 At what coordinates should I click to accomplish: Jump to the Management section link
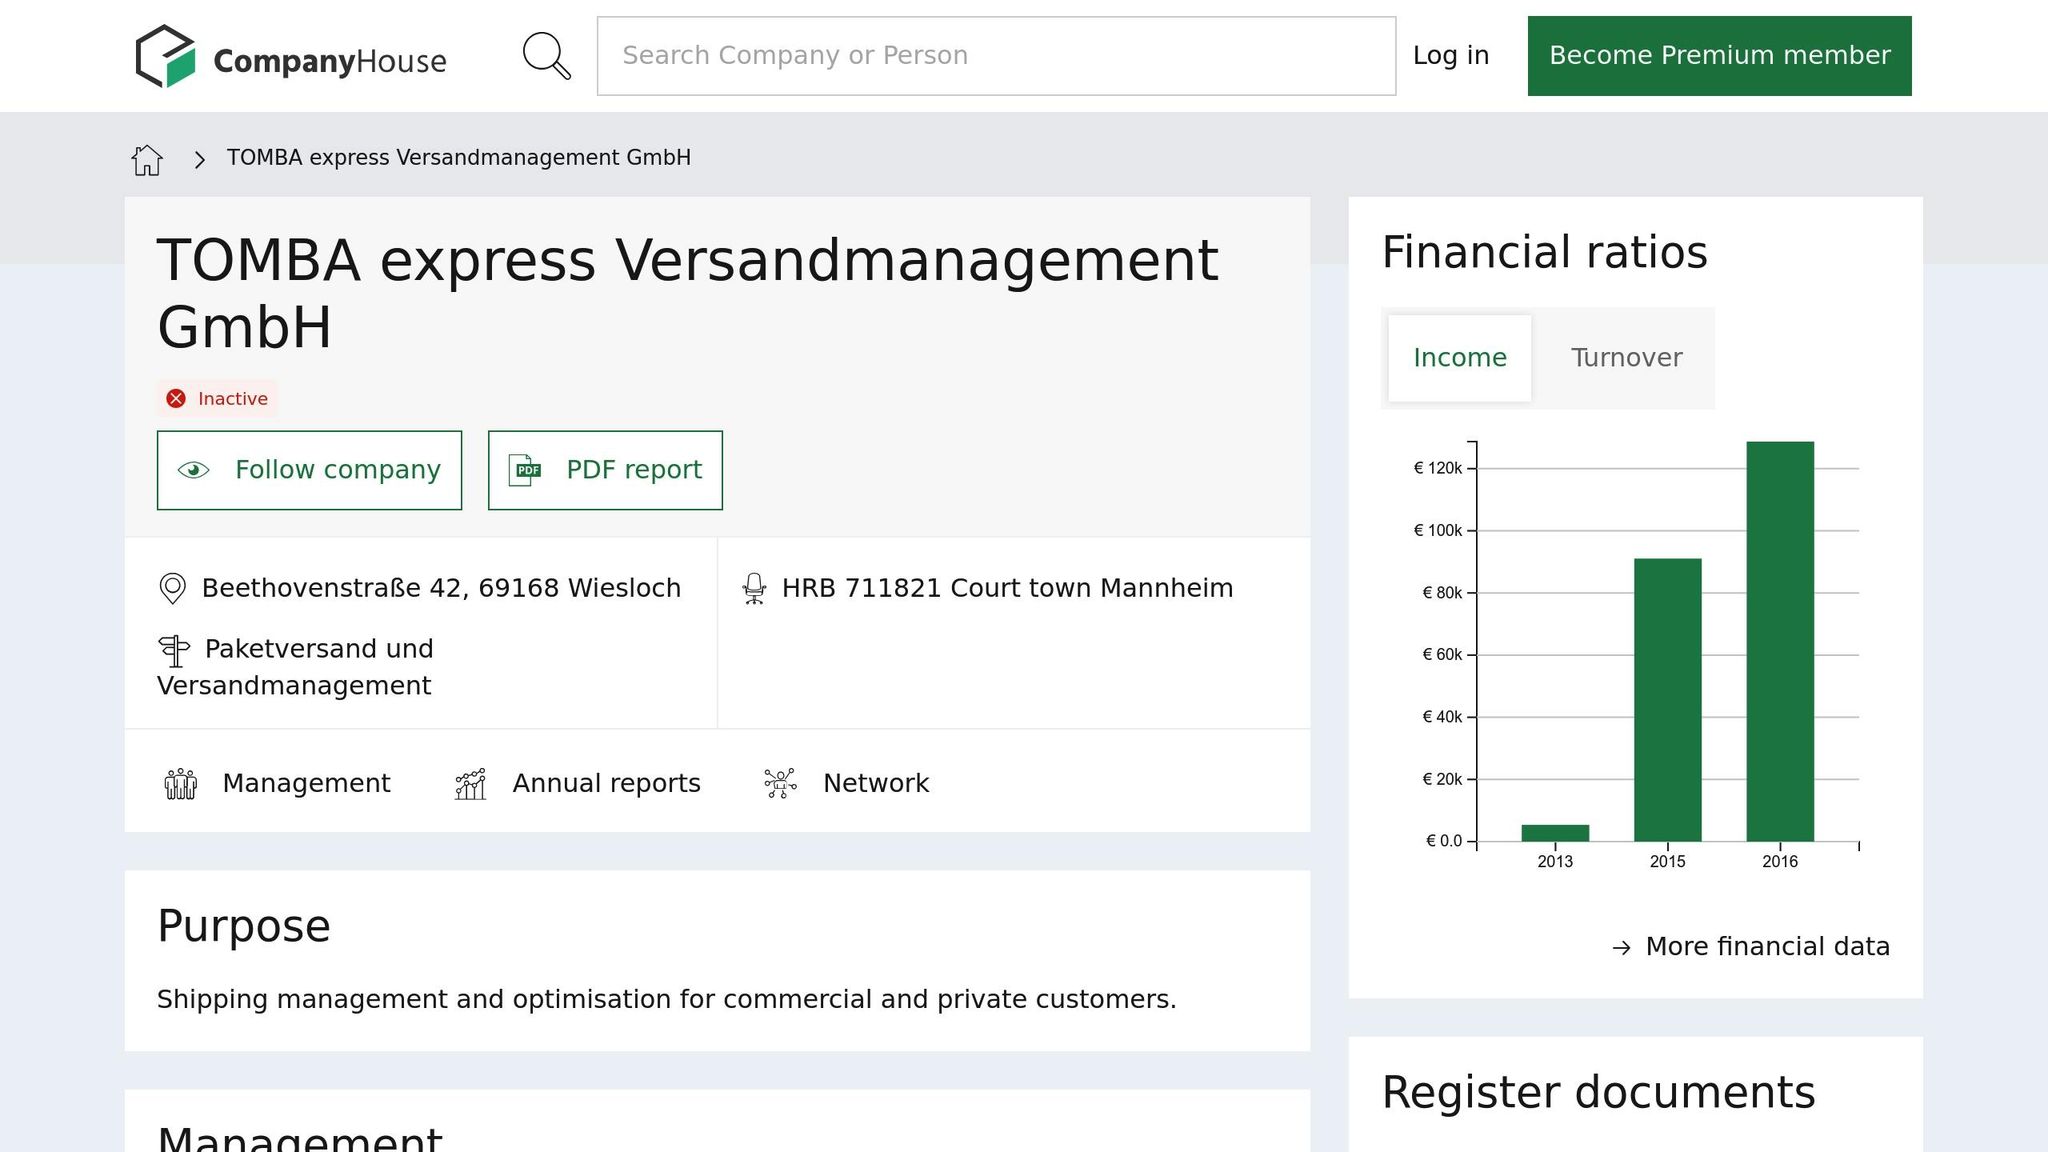point(306,783)
